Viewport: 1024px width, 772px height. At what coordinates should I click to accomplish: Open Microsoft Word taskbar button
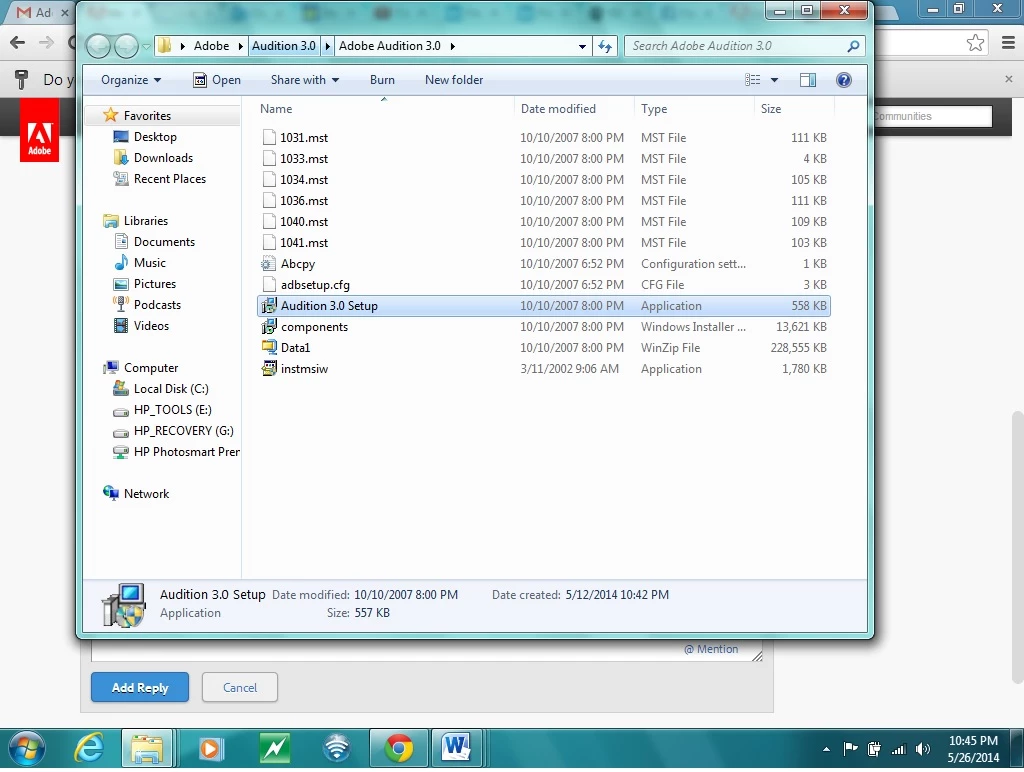pyautogui.click(x=456, y=748)
